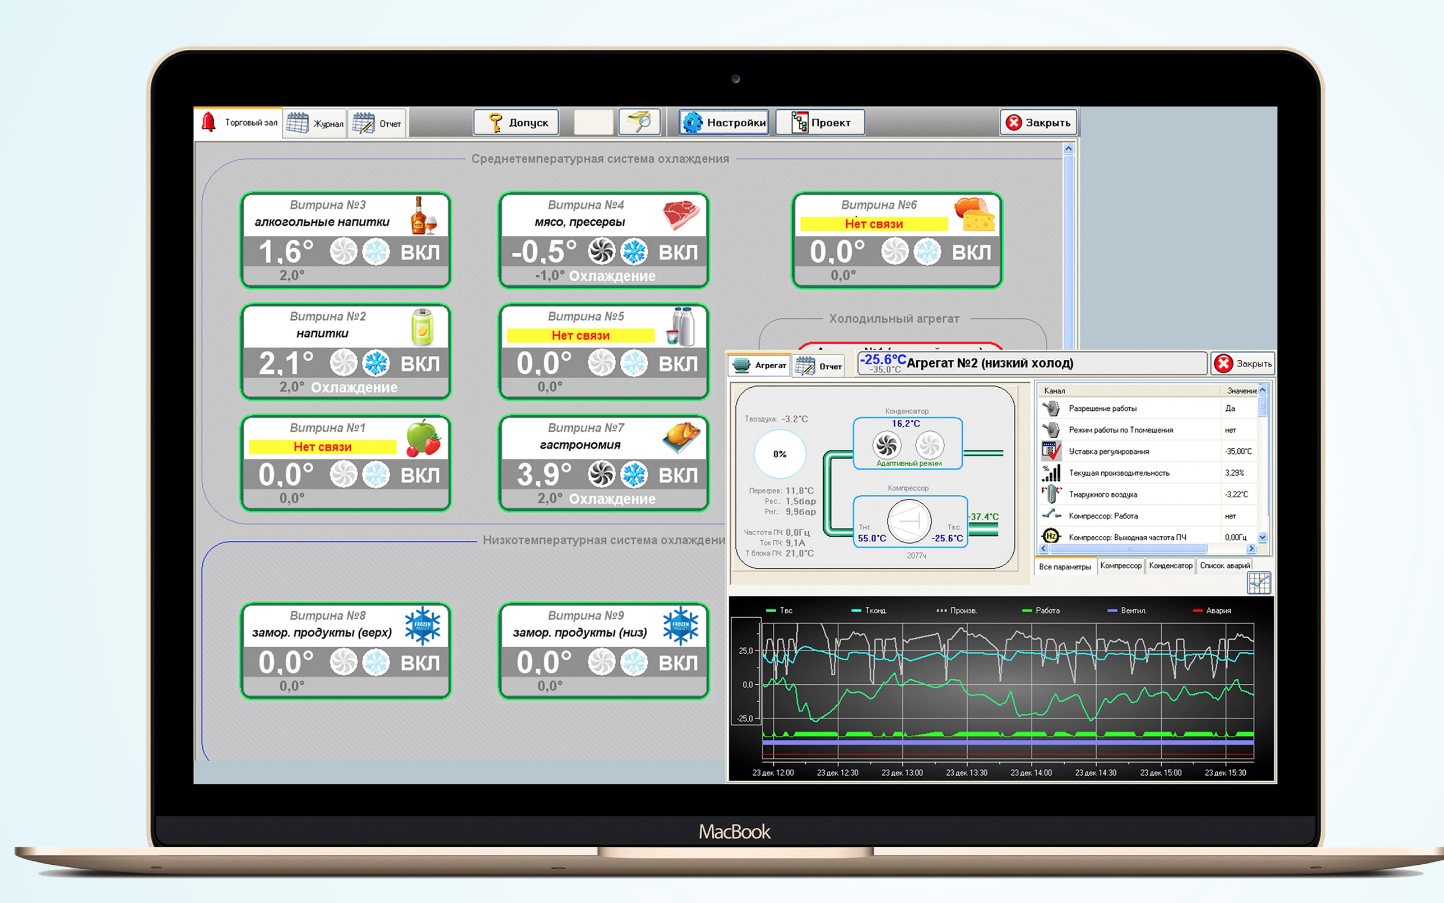Click the main panel scroll-up arrow
This screenshot has width=1444, height=903.
[x=1068, y=149]
